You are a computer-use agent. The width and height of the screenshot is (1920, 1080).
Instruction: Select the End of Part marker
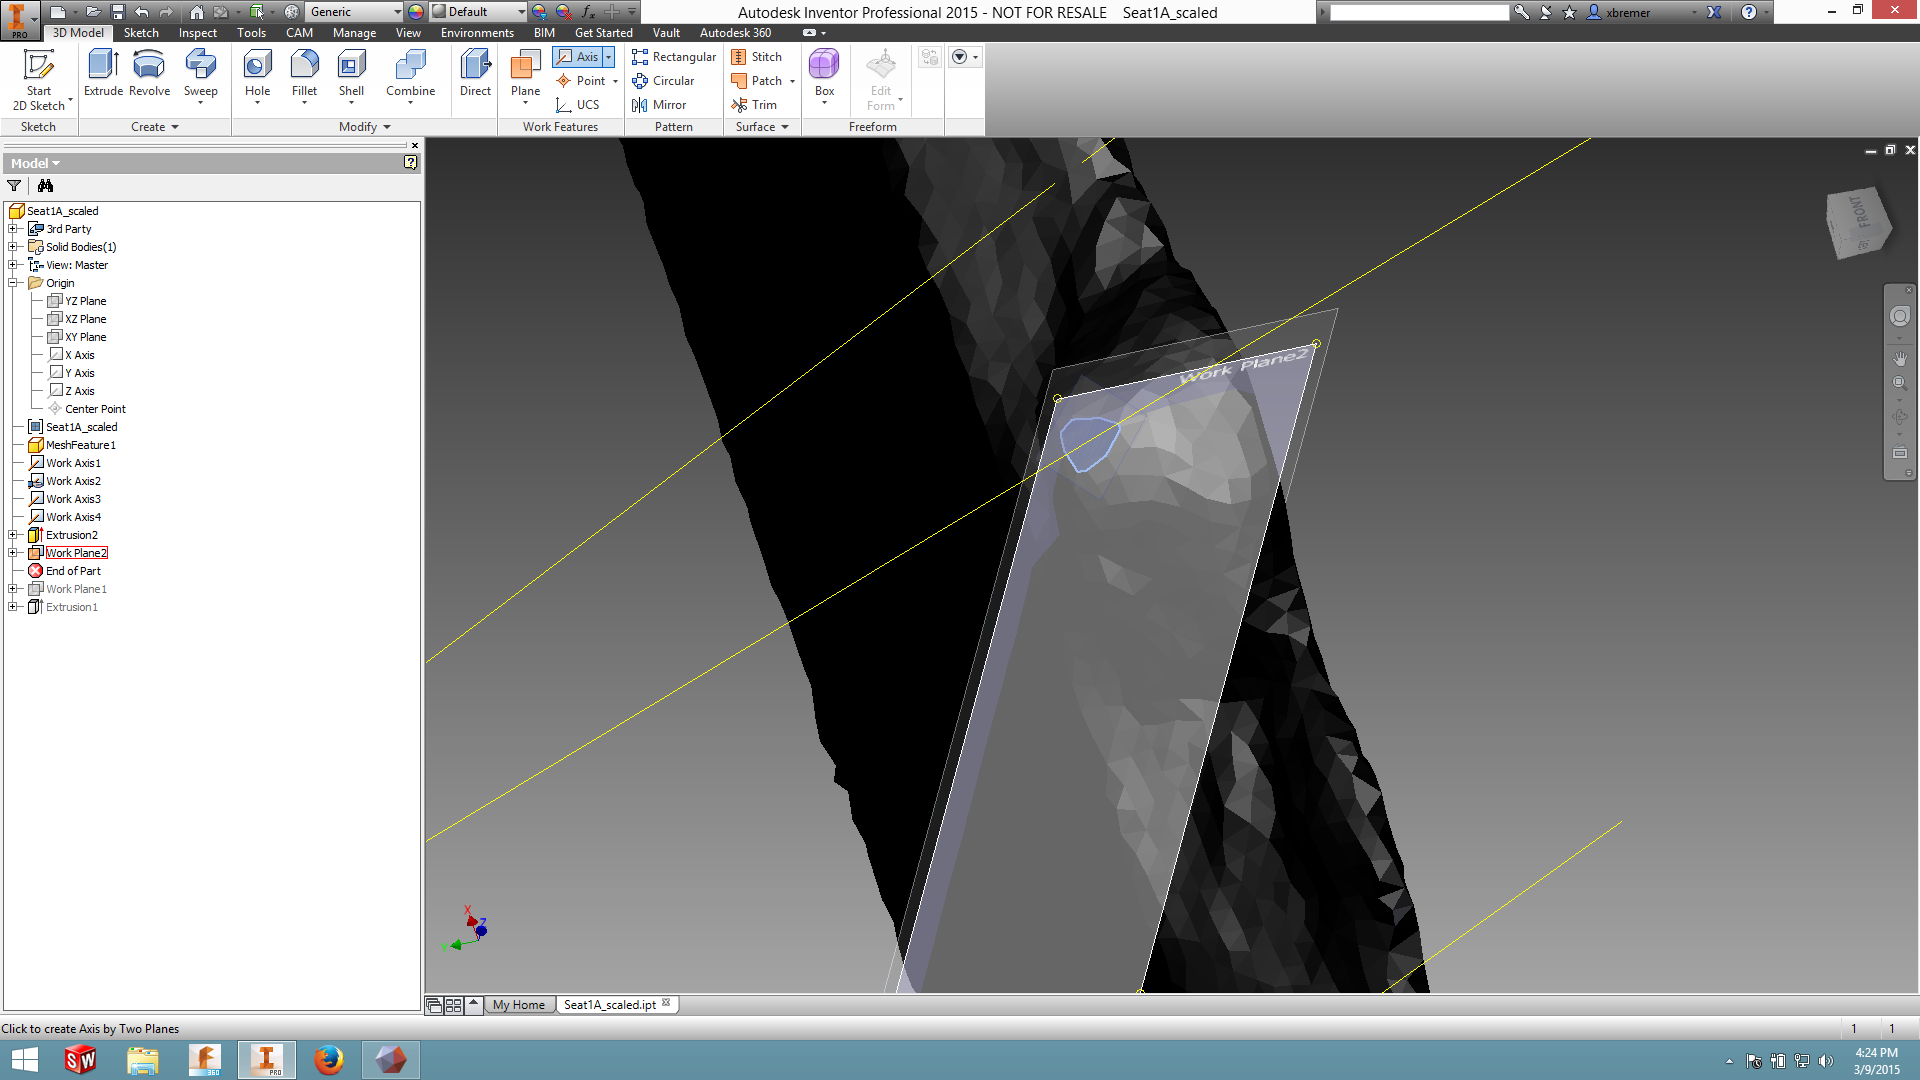click(73, 571)
